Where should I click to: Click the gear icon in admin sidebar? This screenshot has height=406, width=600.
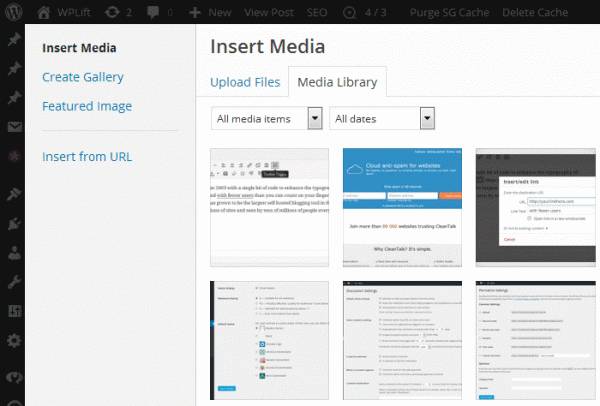[14, 341]
